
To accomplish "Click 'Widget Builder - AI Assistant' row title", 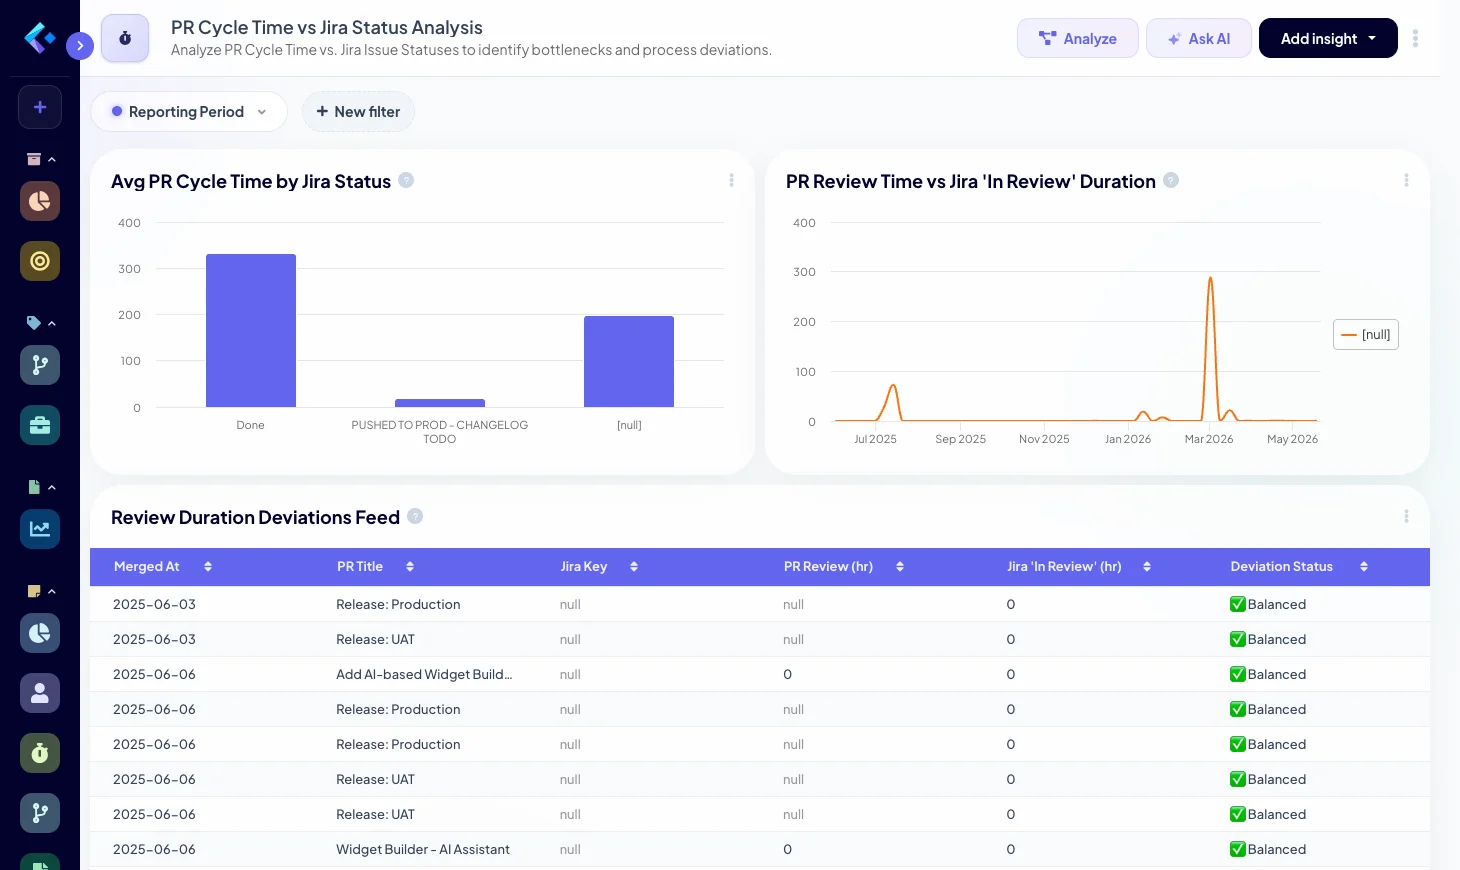I will (423, 849).
